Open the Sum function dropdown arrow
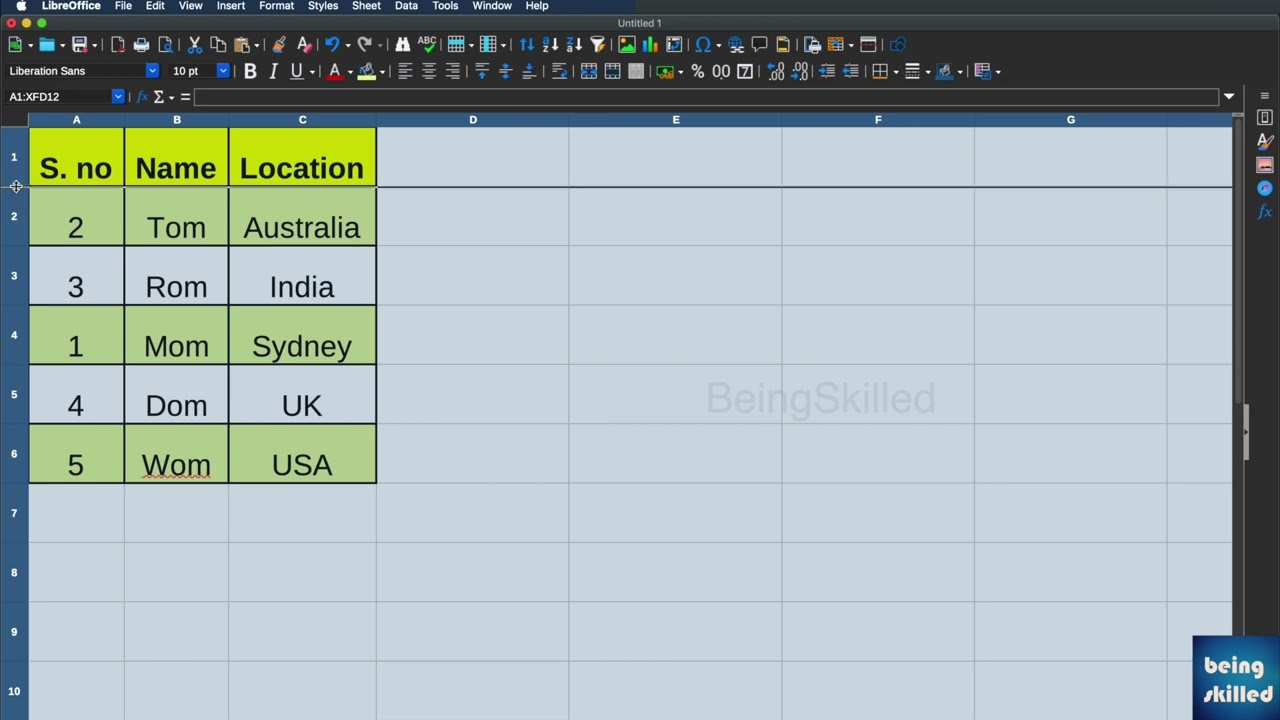This screenshot has width=1280, height=720. click(171, 97)
